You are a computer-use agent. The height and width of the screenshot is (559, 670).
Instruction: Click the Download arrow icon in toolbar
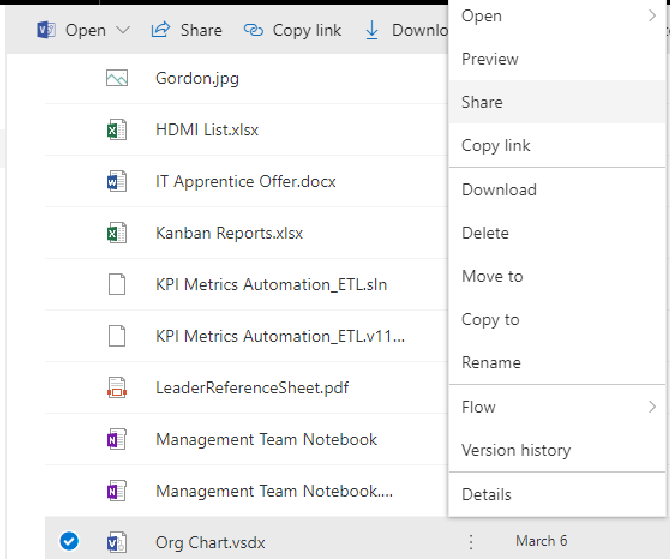(372, 30)
